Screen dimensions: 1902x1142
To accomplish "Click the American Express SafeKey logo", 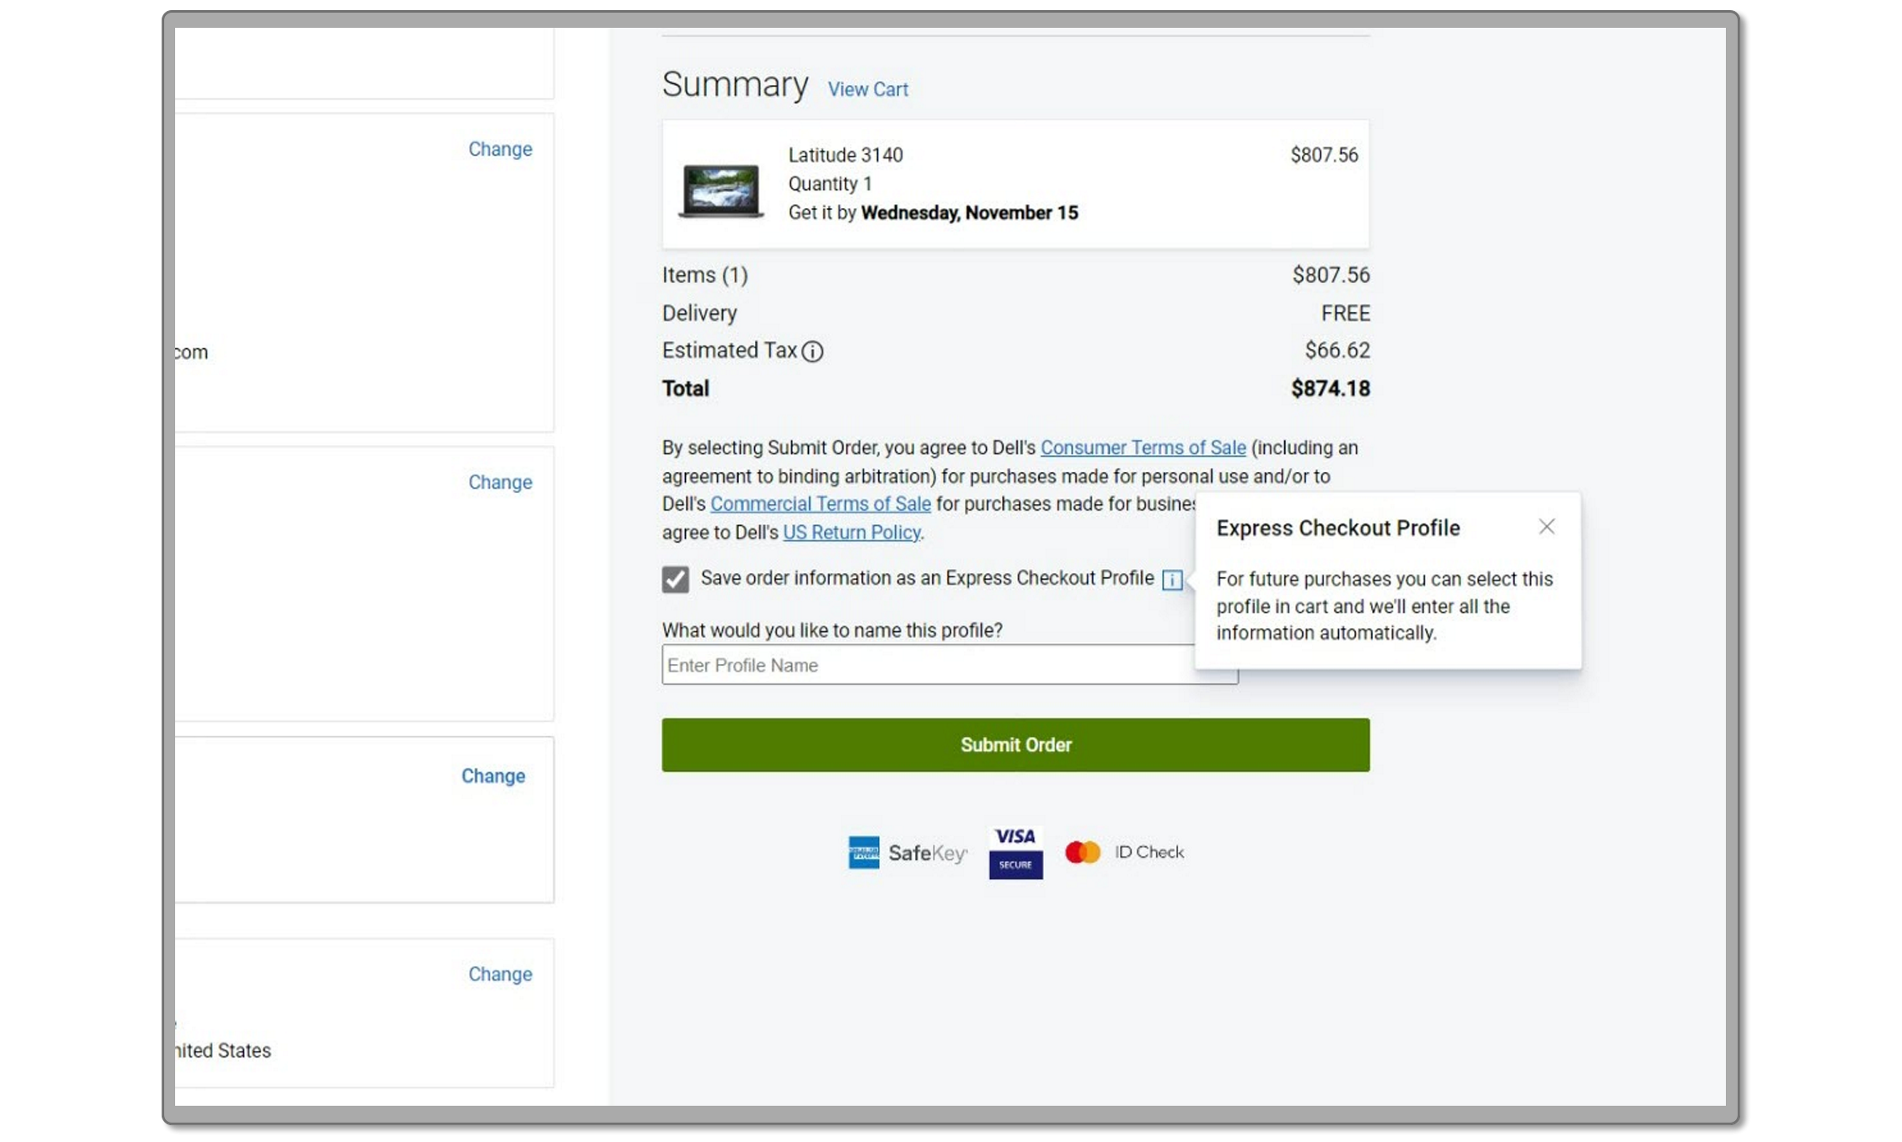I will pos(907,853).
